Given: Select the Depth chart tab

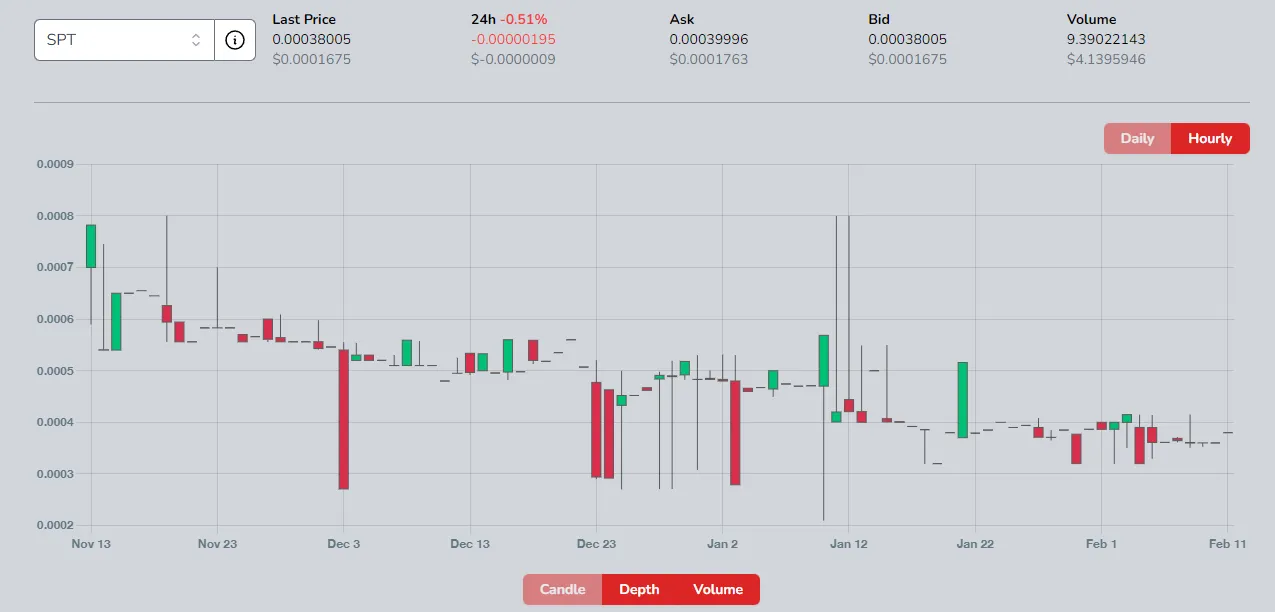Looking at the screenshot, I should (x=639, y=590).
